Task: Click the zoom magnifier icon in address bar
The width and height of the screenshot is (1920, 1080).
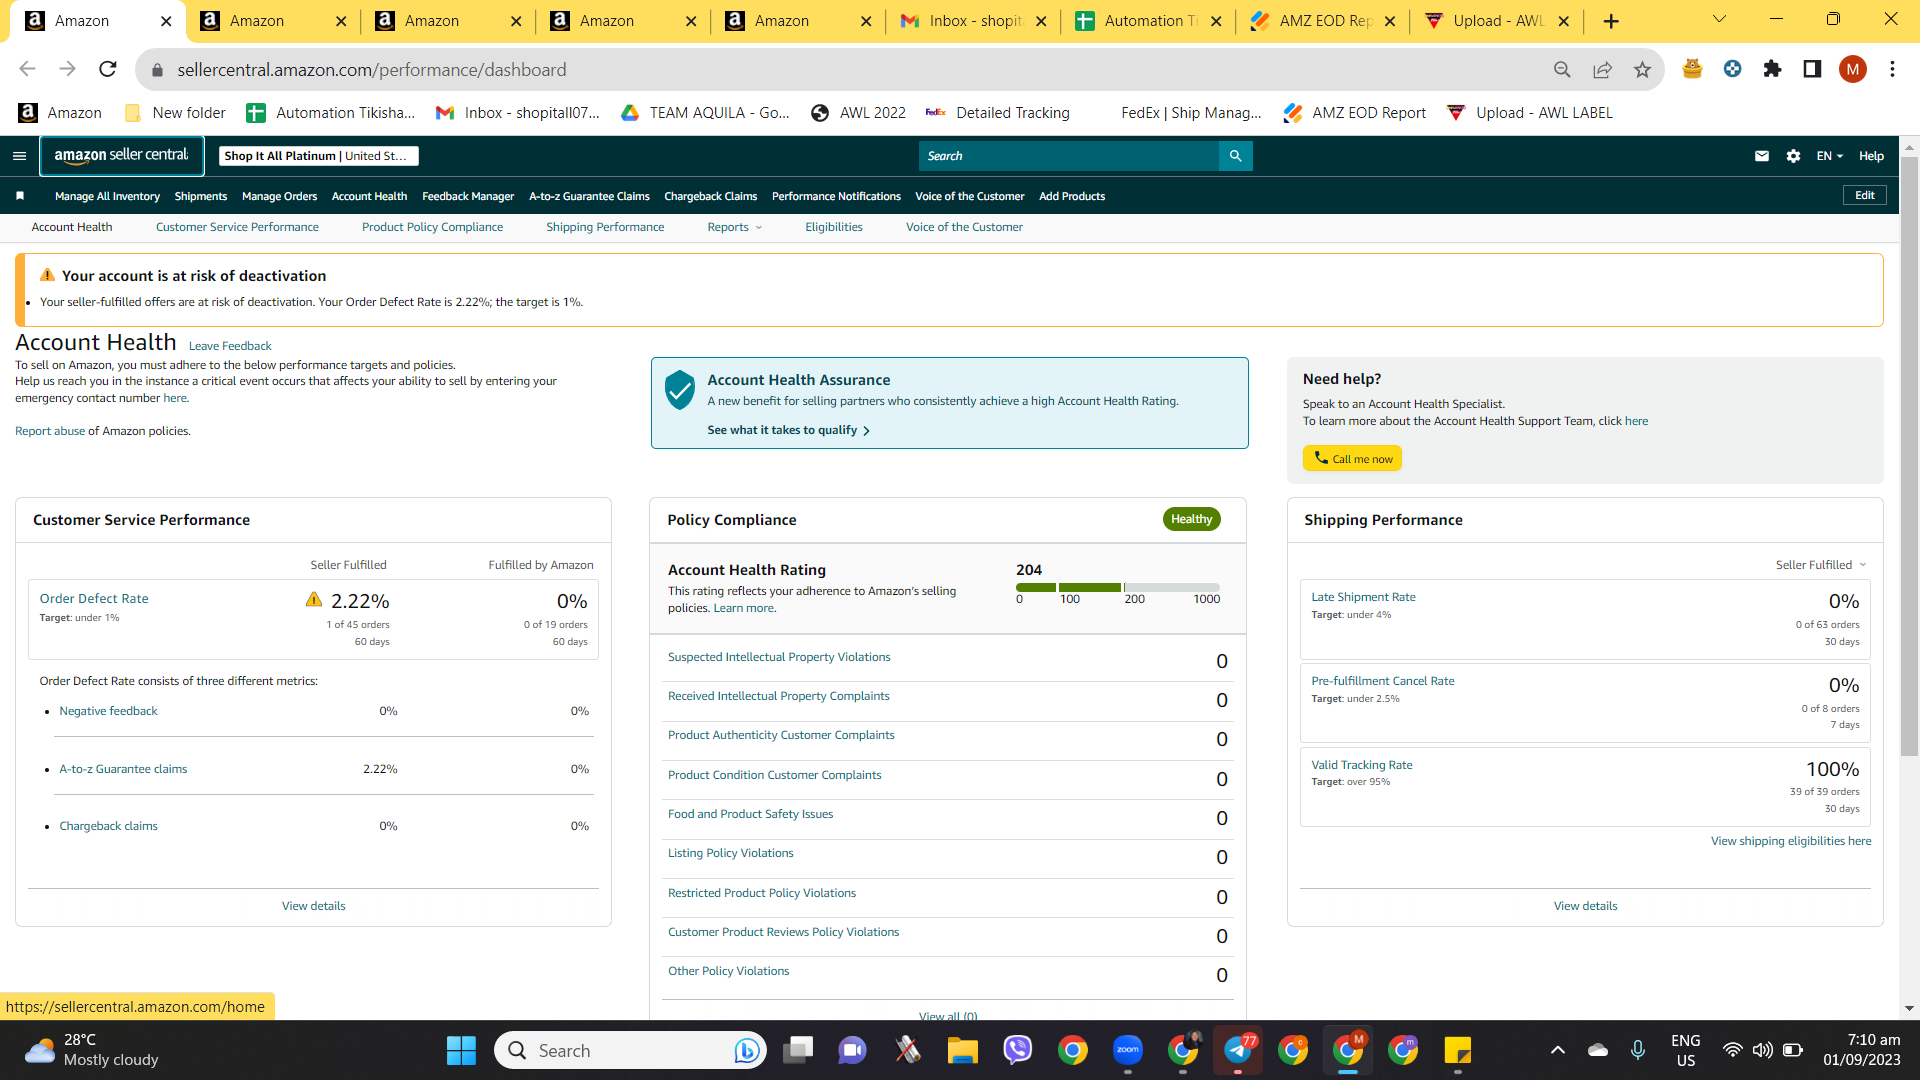Action: (x=1562, y=69)
